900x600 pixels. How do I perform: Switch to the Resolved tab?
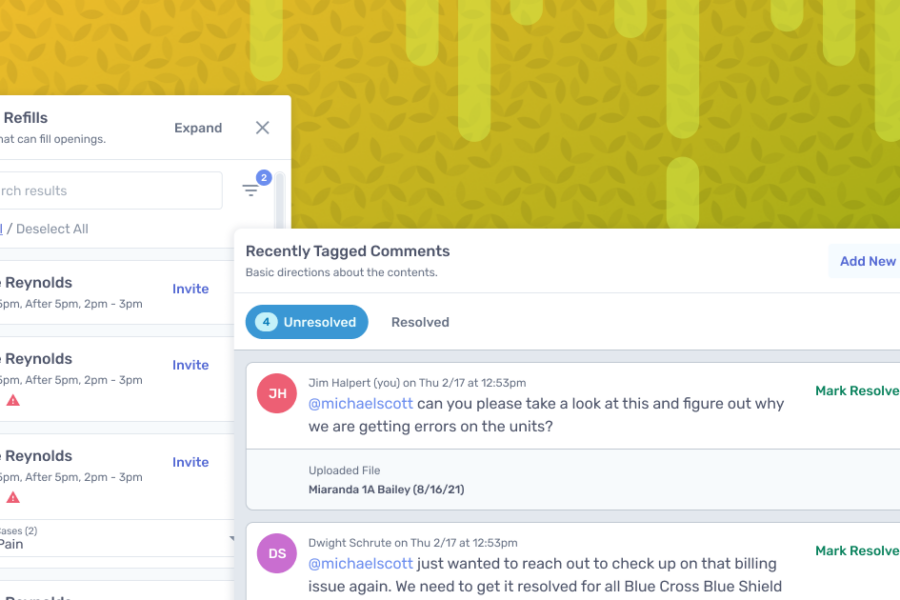click(x=419, y=322)
